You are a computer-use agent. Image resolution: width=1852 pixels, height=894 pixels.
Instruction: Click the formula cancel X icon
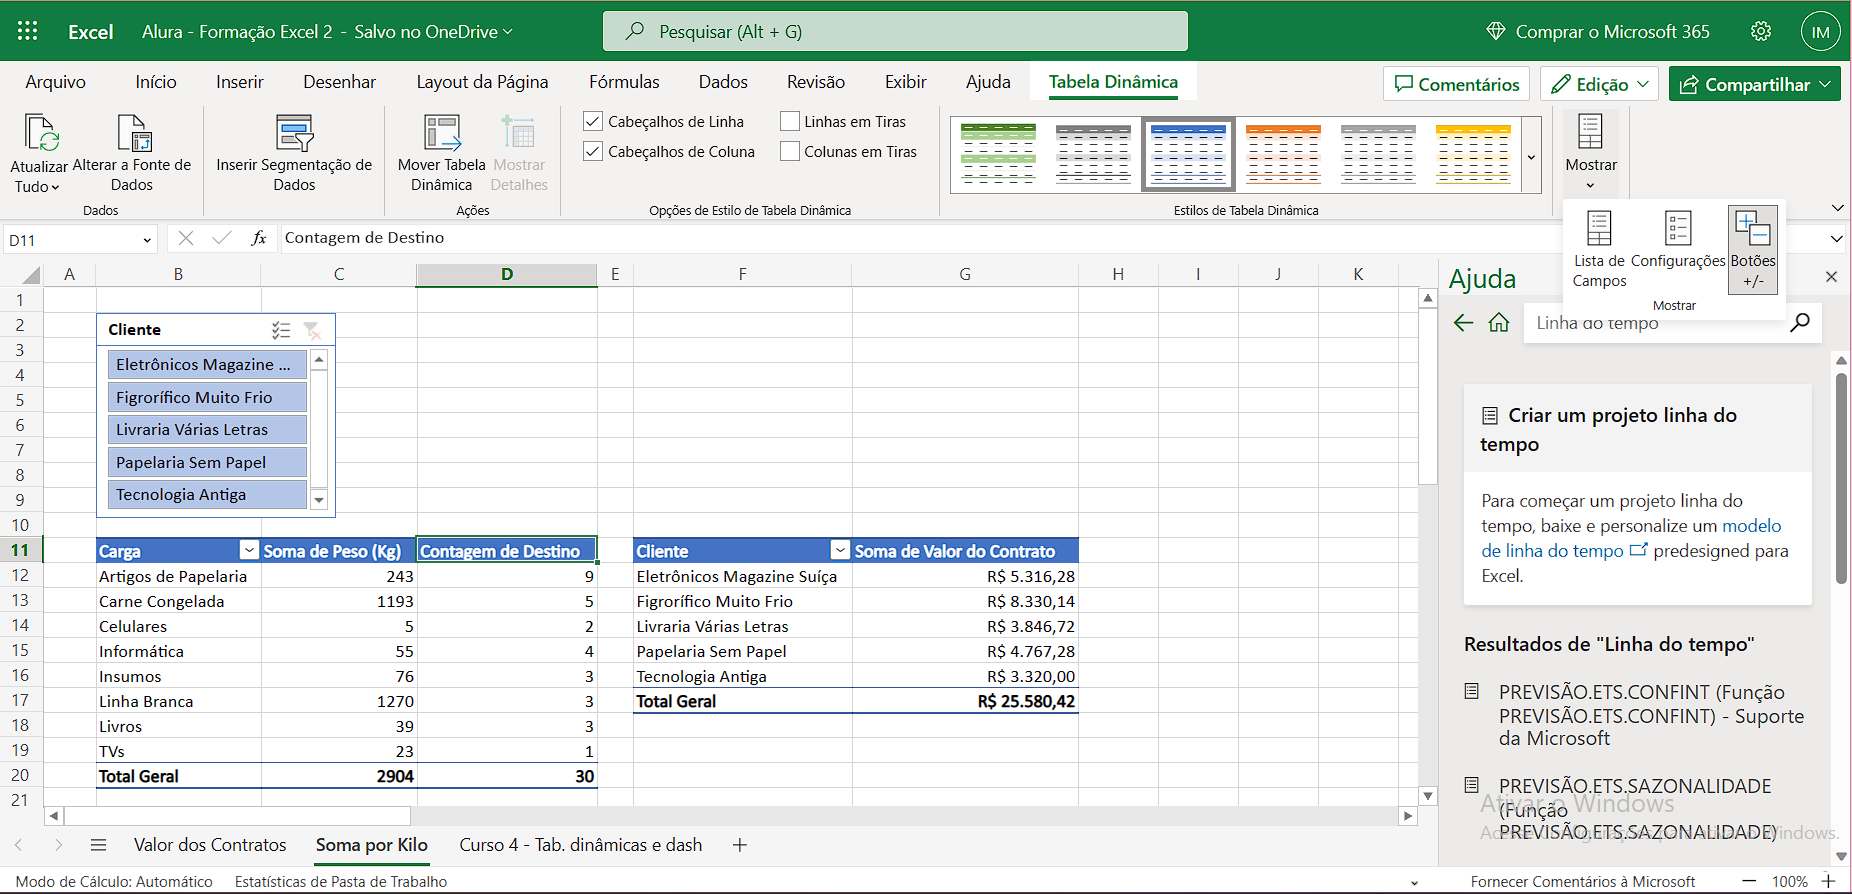click(x=186, y=238)
